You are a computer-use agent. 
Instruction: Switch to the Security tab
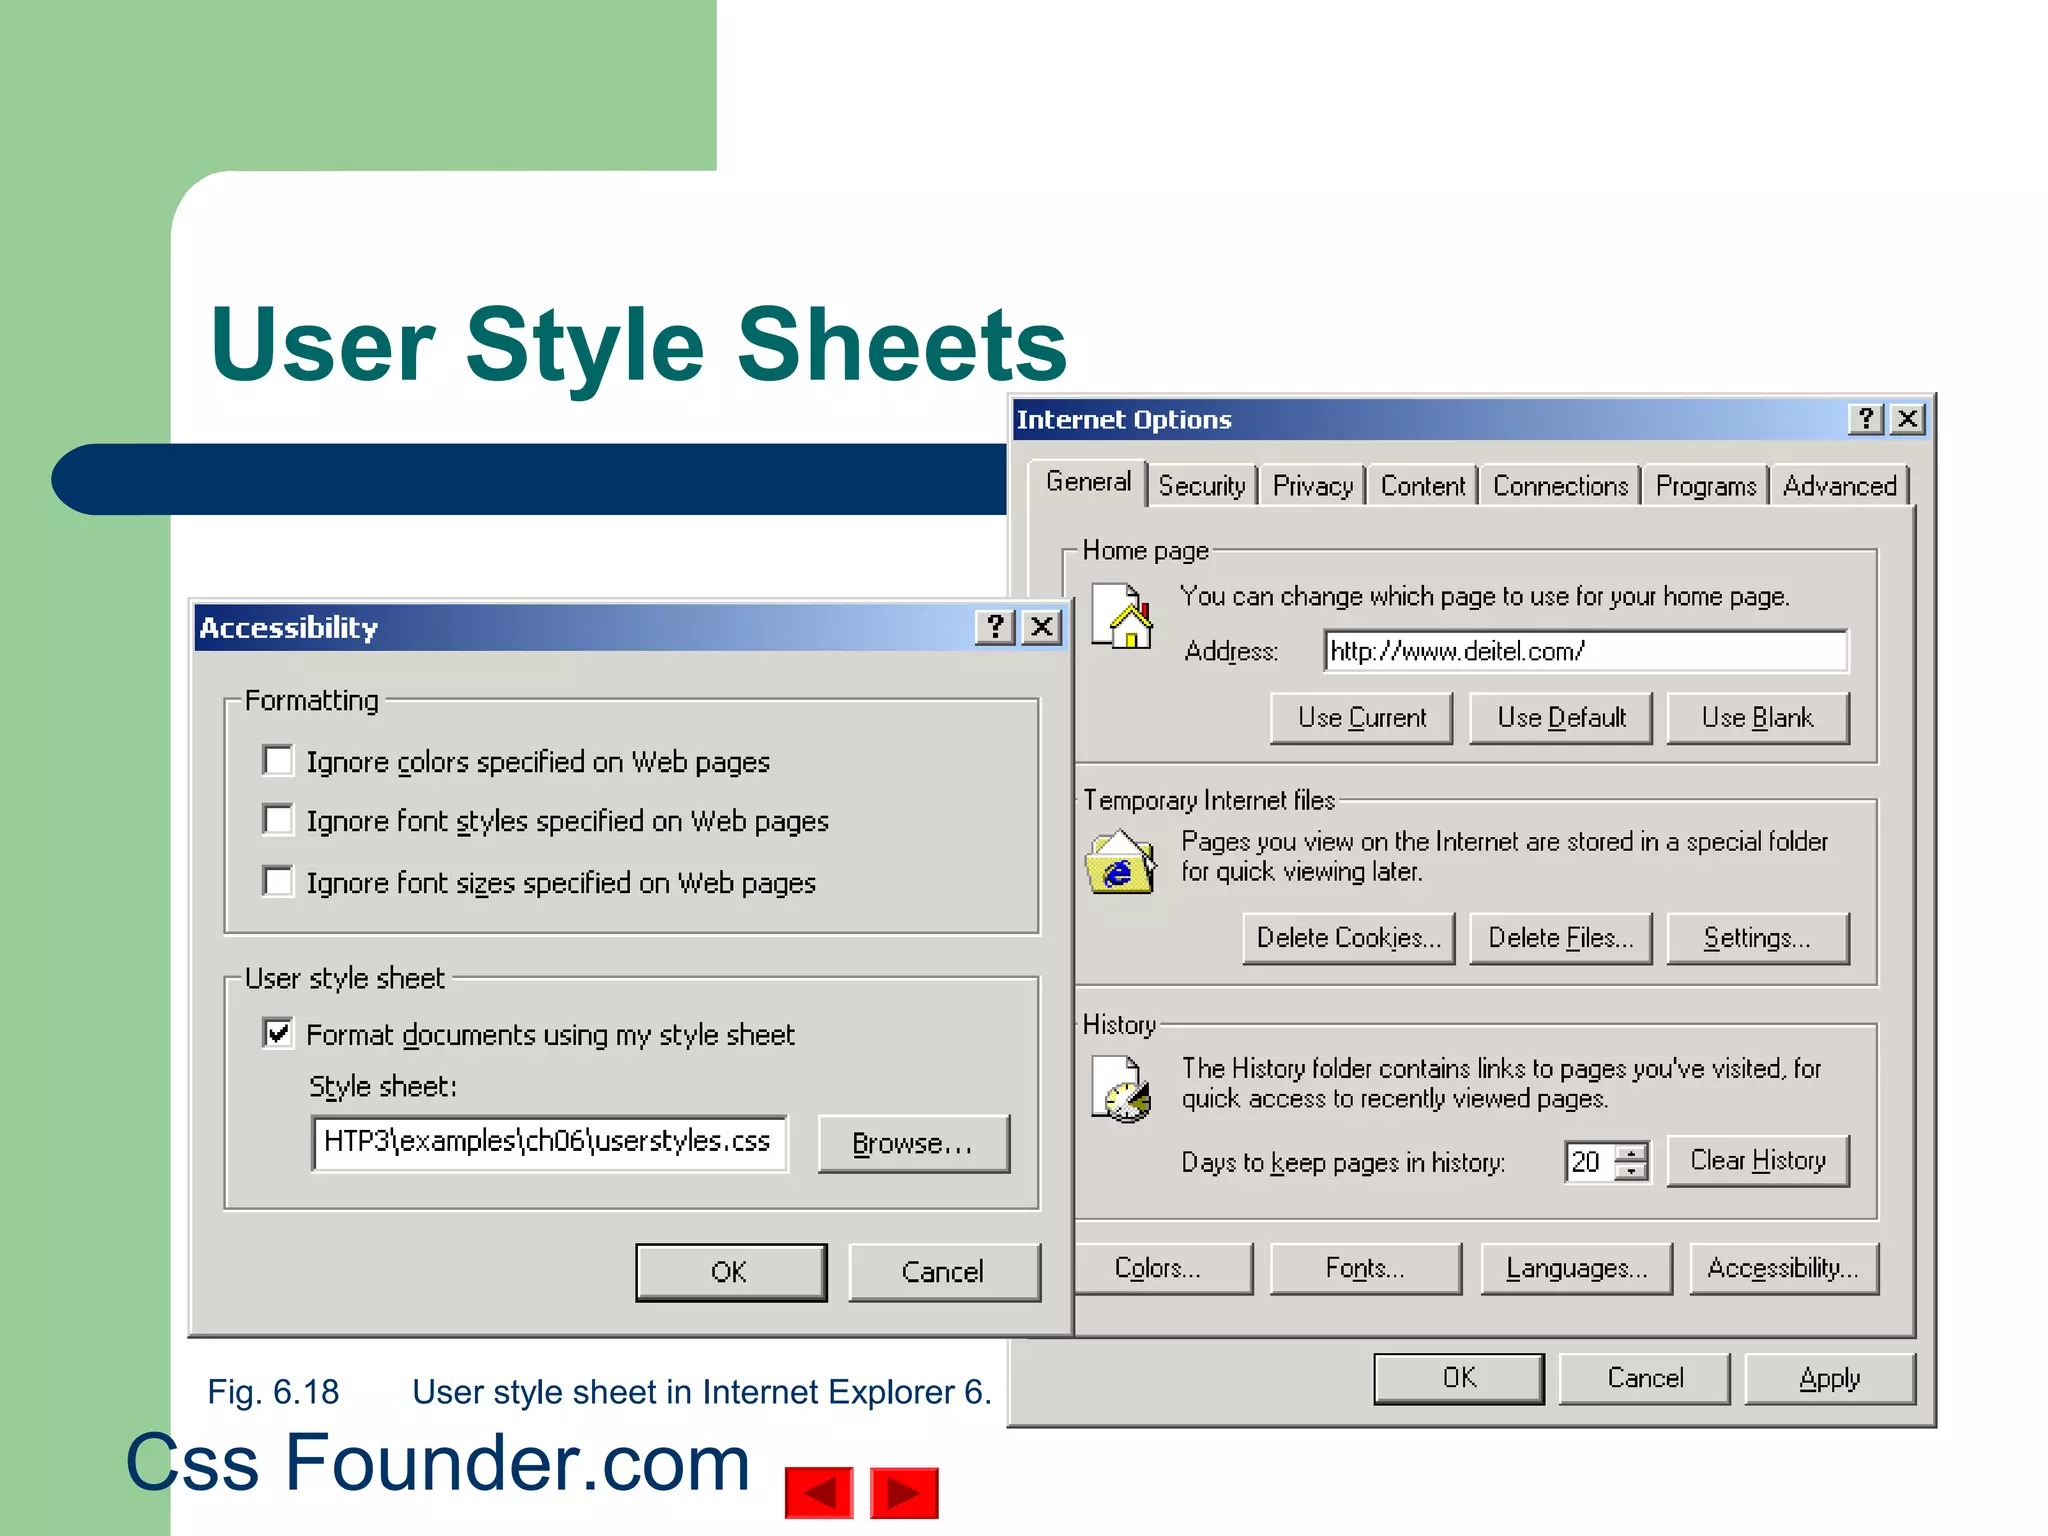click(1202, 486)
